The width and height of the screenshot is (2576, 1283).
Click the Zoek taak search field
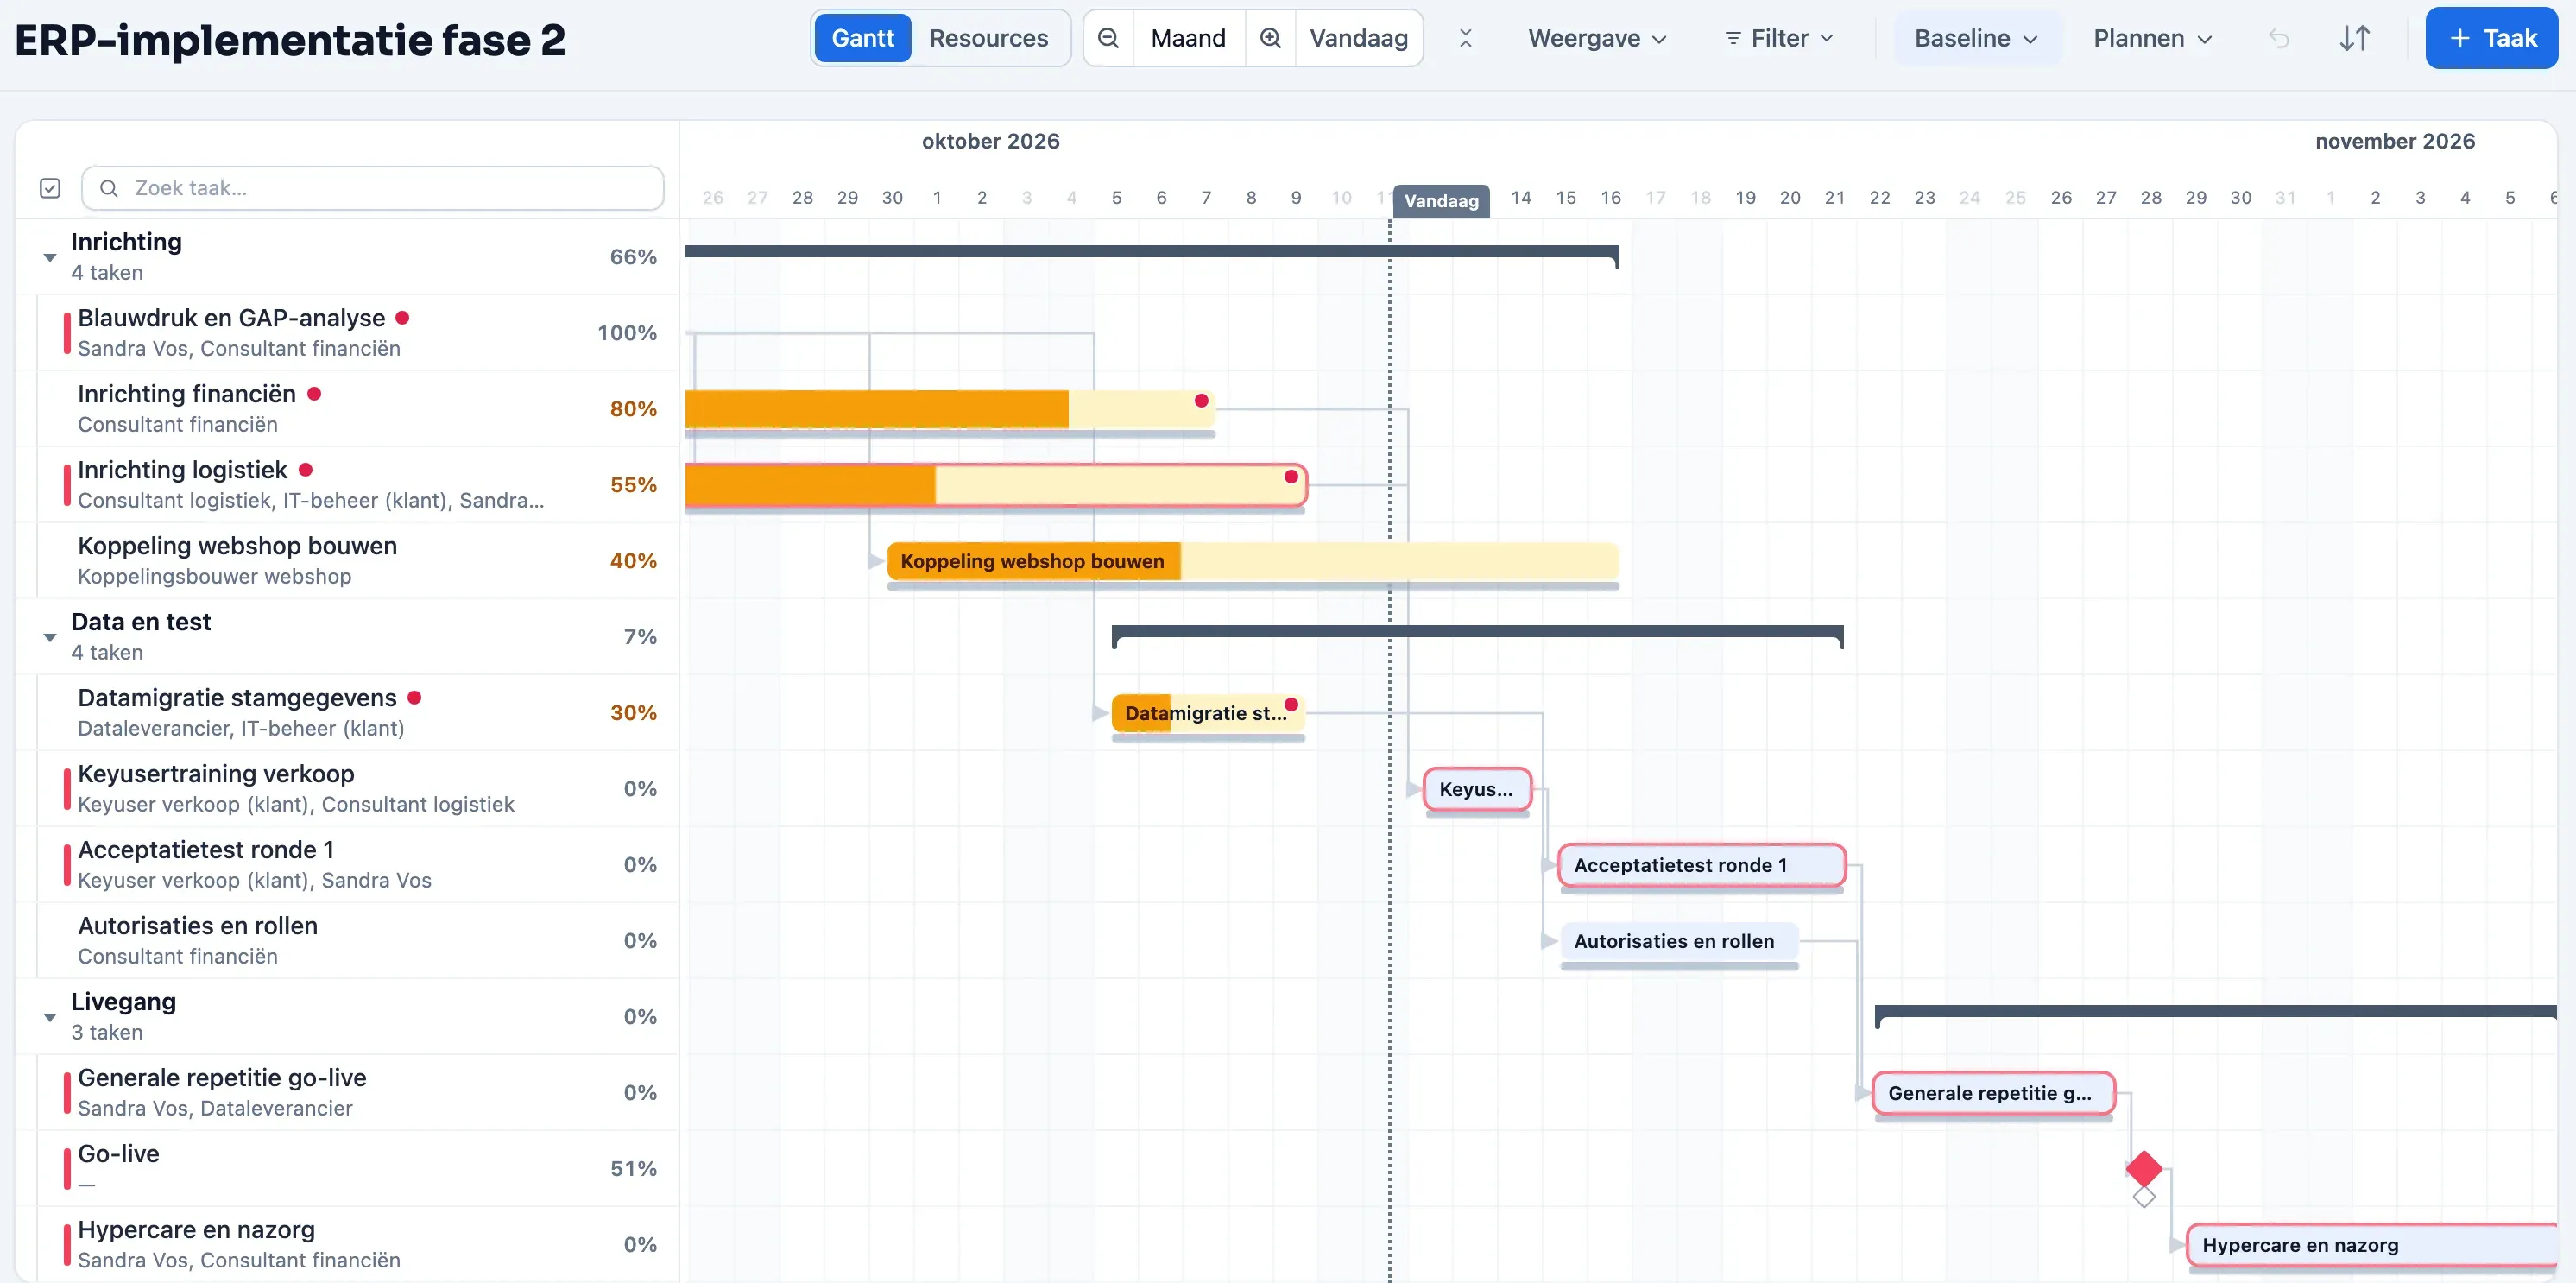click(x=373, y=188)
